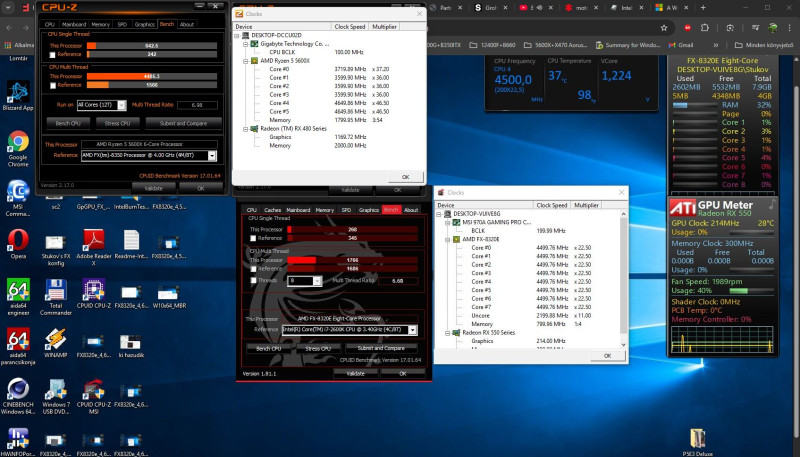
Task: Open the PSE3 Deluxe desktop icon
Action: (697, 442)
